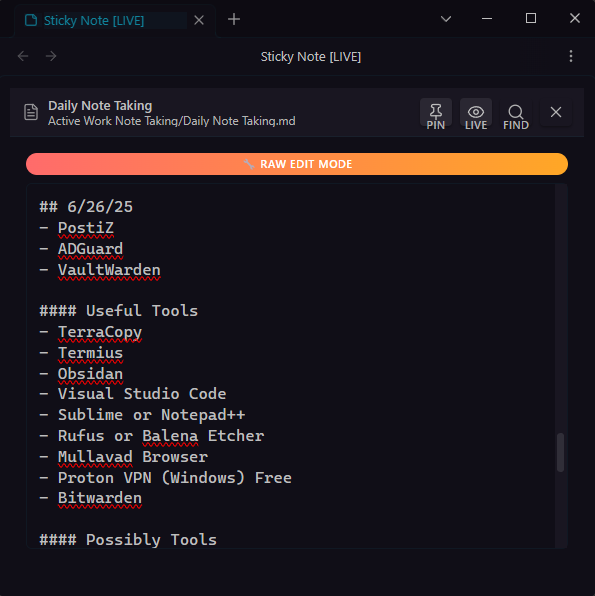Image resolution: width=595 pixels, height=596 pixels.
Task: Navigate back with the left arrow
Action: click(23, 56)
